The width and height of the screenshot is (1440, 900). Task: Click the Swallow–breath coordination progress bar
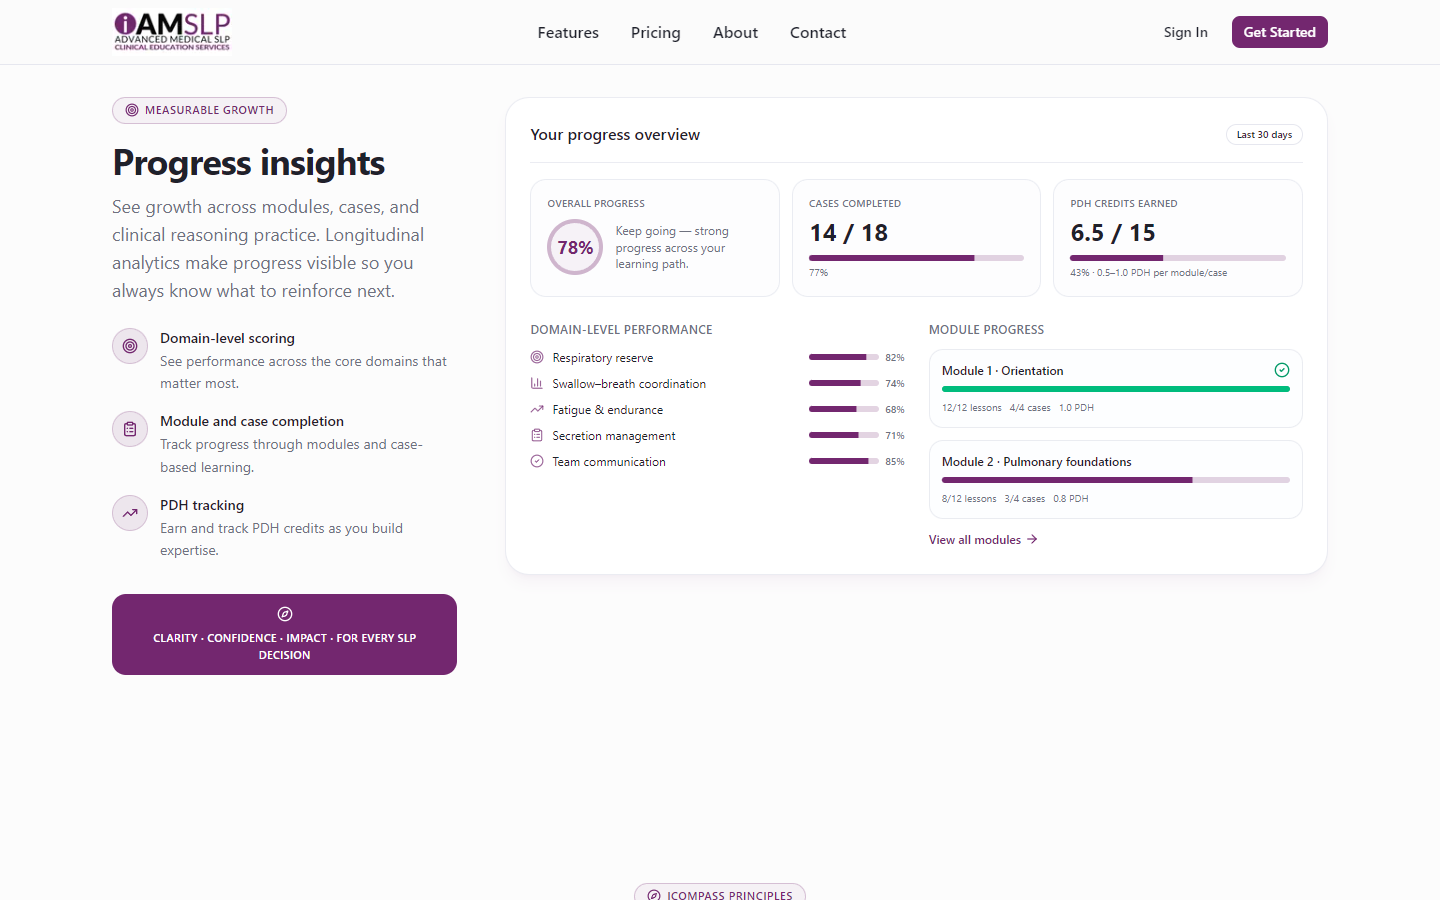pyautogui.click(x=844, y=383)
